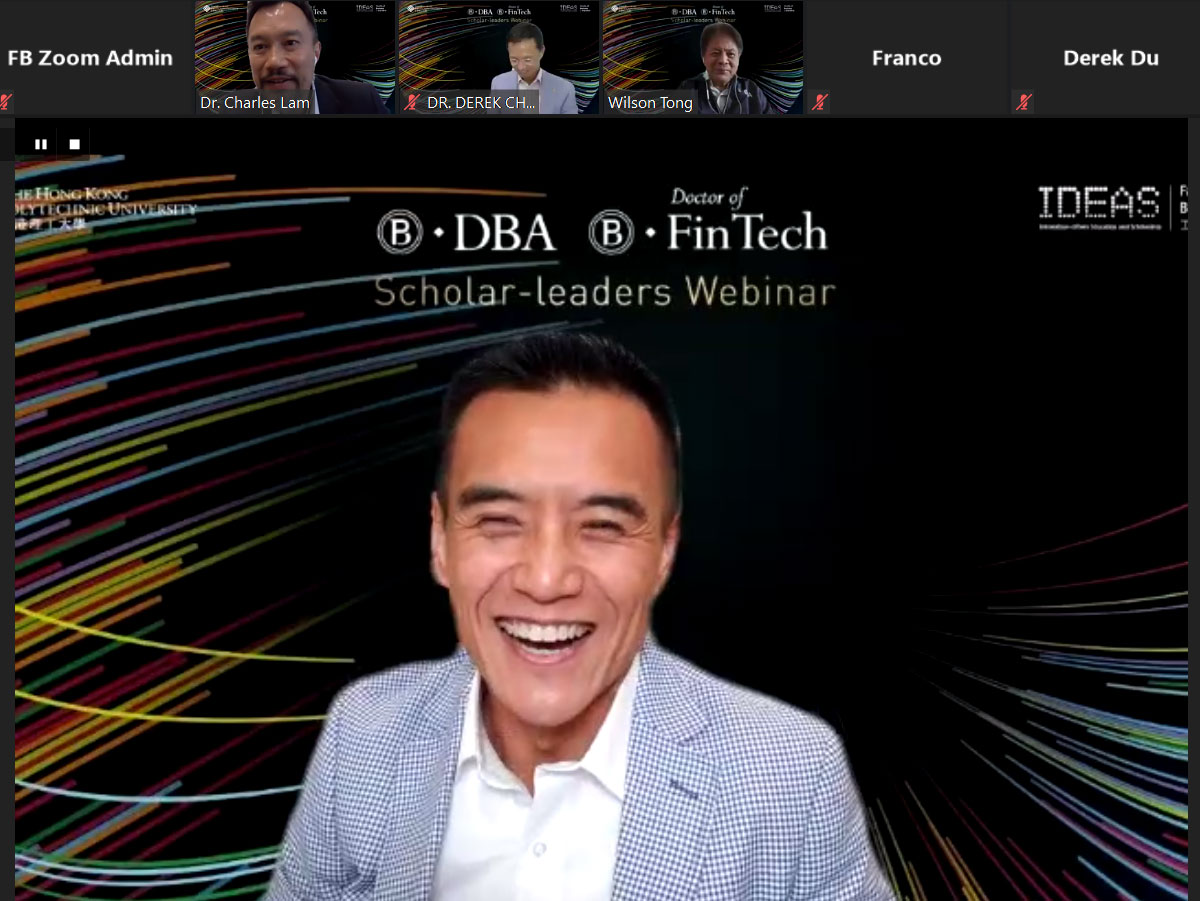Stop the meeting recording

(74, 144)
